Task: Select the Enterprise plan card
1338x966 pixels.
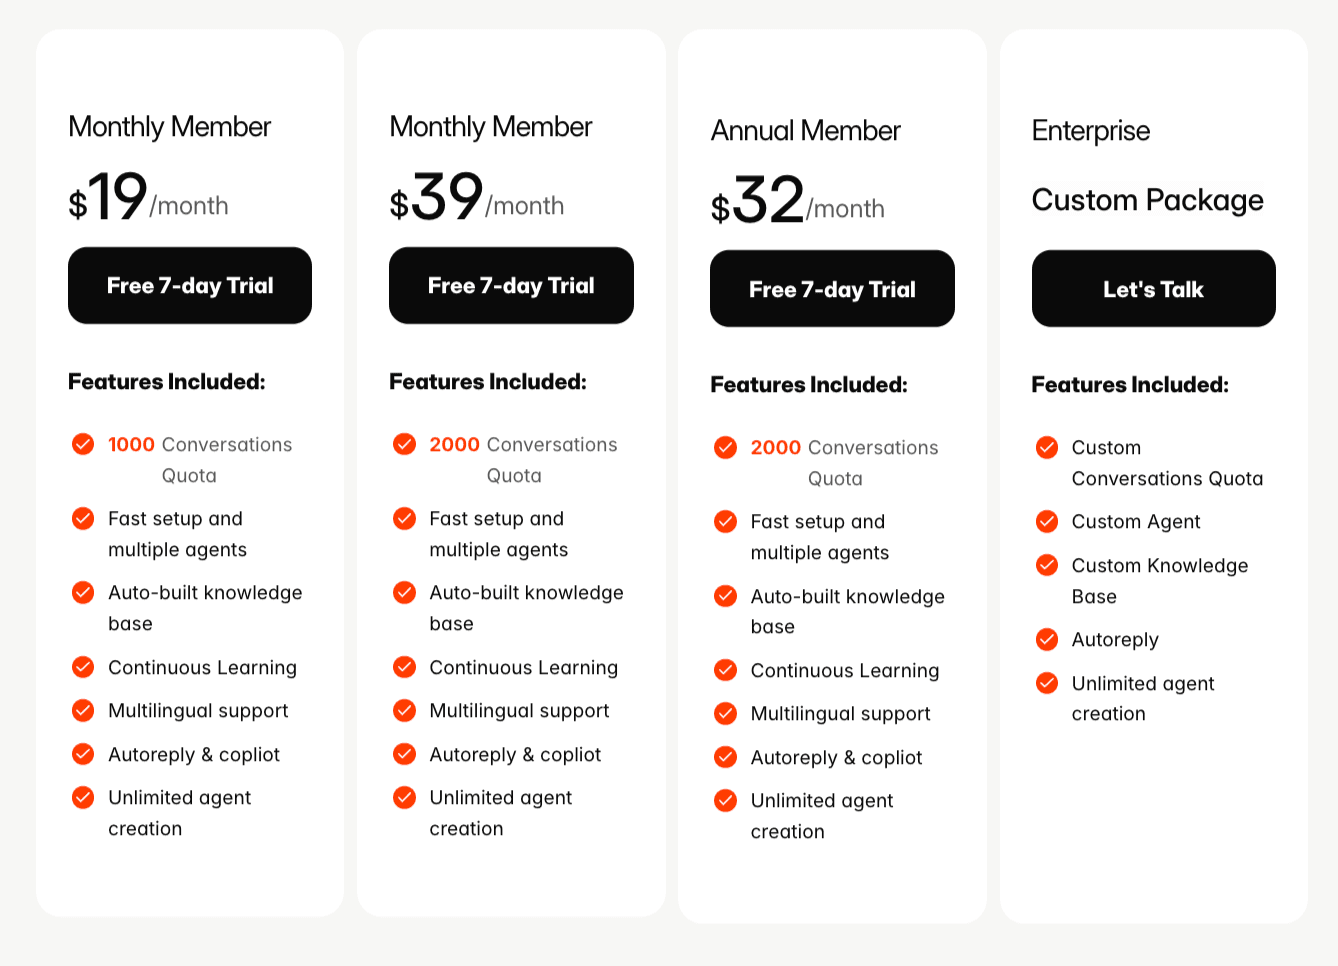Action: [1152, 475]
